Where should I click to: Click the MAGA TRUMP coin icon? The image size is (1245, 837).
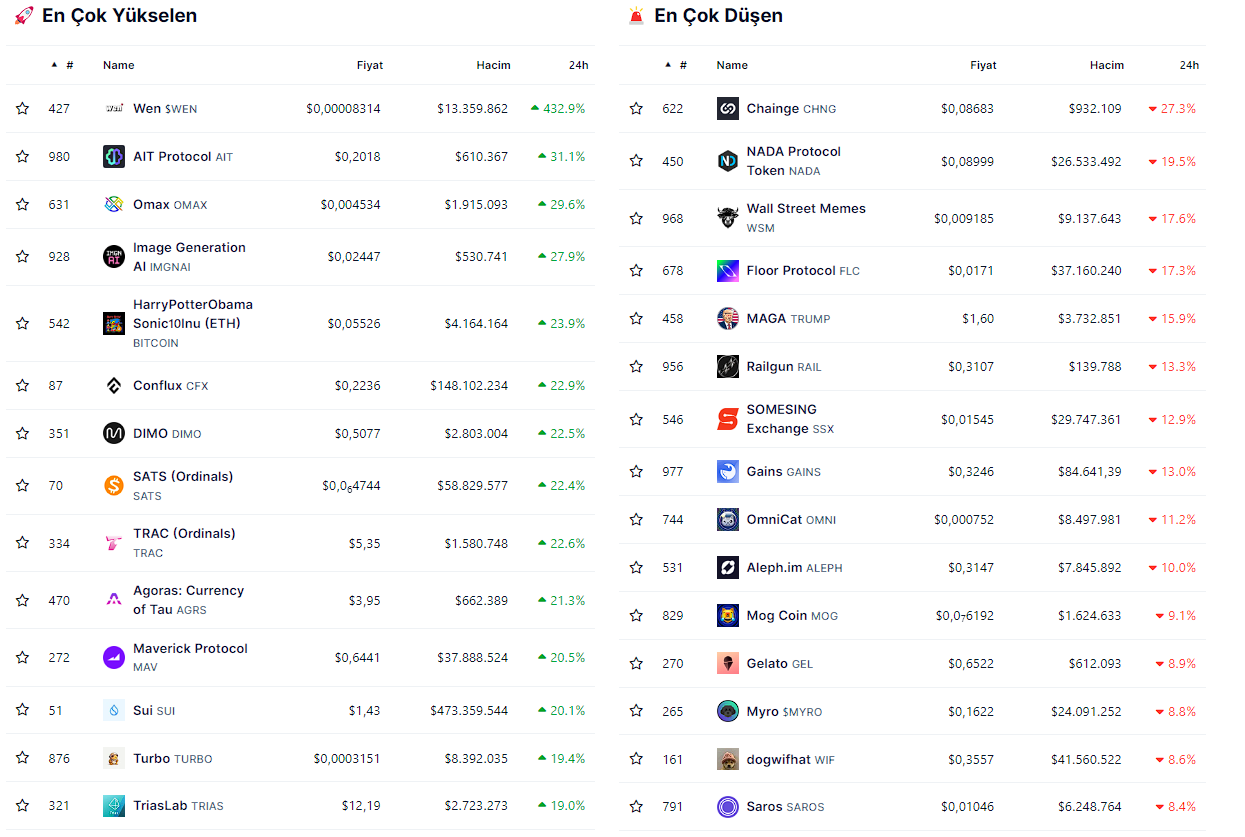tap(728, 319)
